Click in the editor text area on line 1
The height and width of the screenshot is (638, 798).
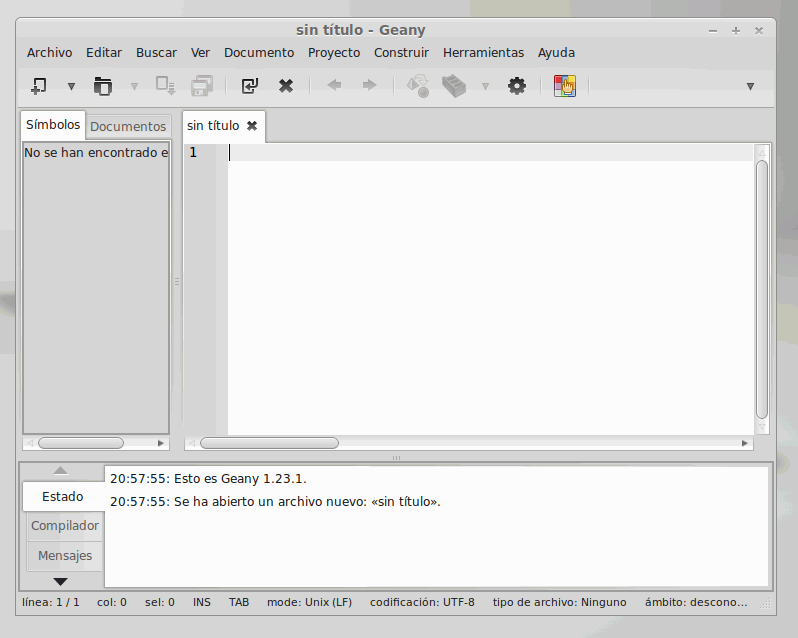click(x=480, y=153)
